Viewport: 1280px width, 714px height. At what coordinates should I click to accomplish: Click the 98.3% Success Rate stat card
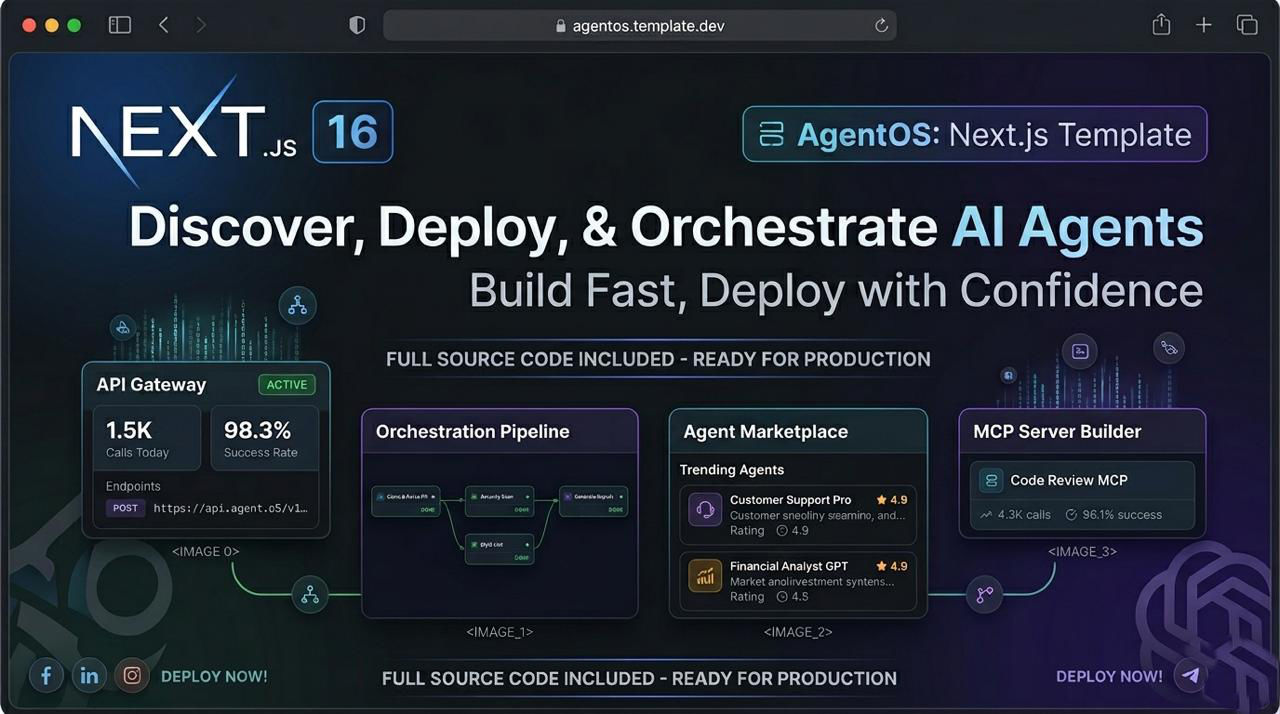click(x=264, y=437)
